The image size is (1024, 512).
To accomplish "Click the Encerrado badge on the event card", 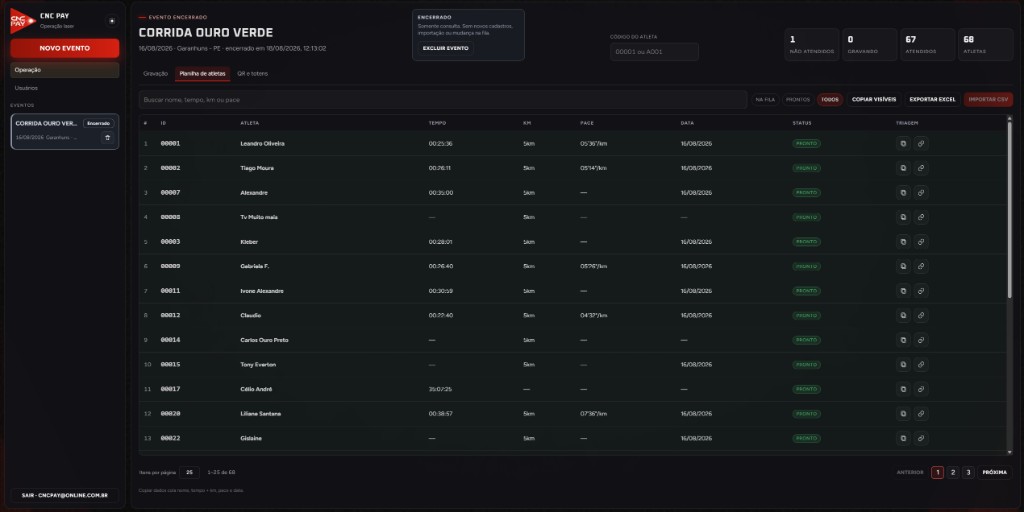I will click(98, 123).
